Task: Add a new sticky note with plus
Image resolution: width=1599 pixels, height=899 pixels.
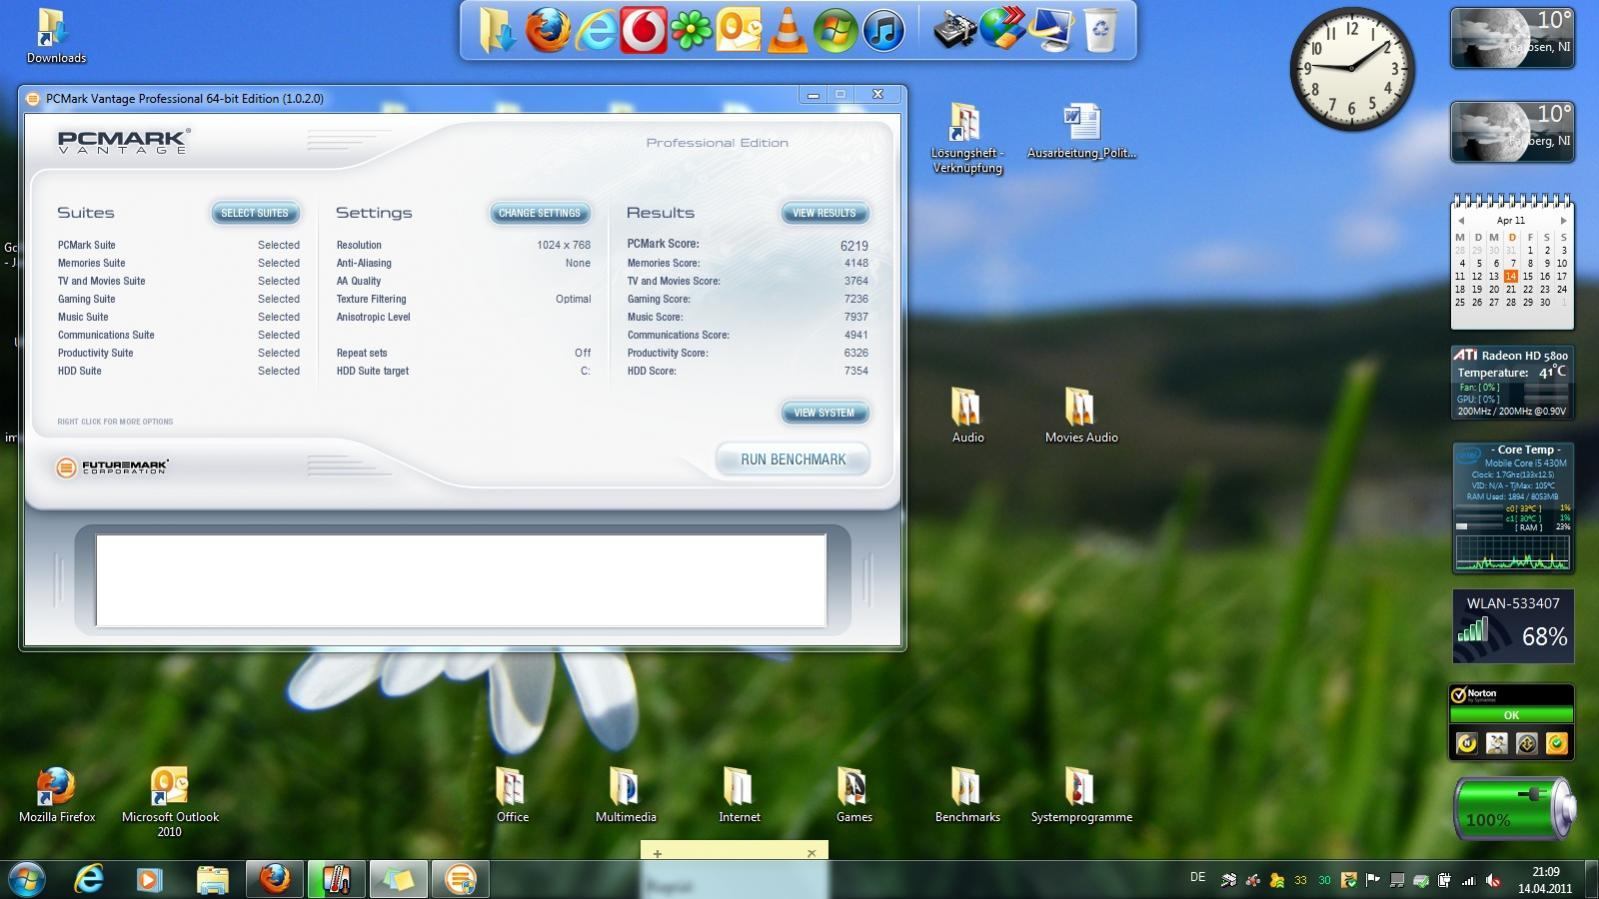Action: tap(657, 853)
